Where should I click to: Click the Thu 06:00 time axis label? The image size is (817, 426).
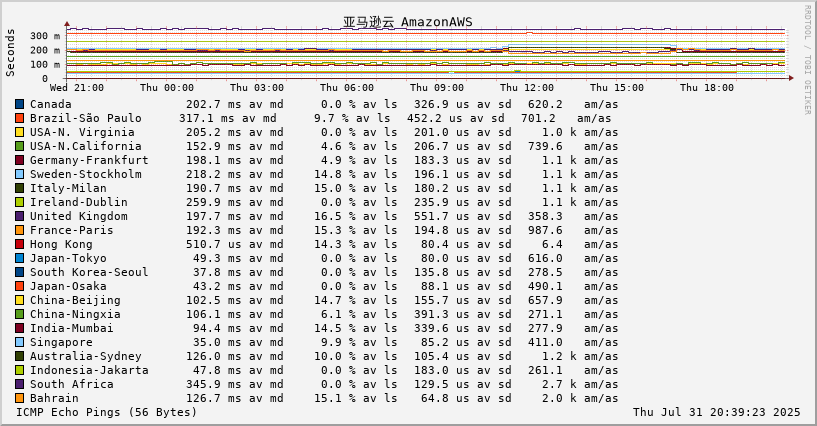pyautogui.click(x=347, y=88)
